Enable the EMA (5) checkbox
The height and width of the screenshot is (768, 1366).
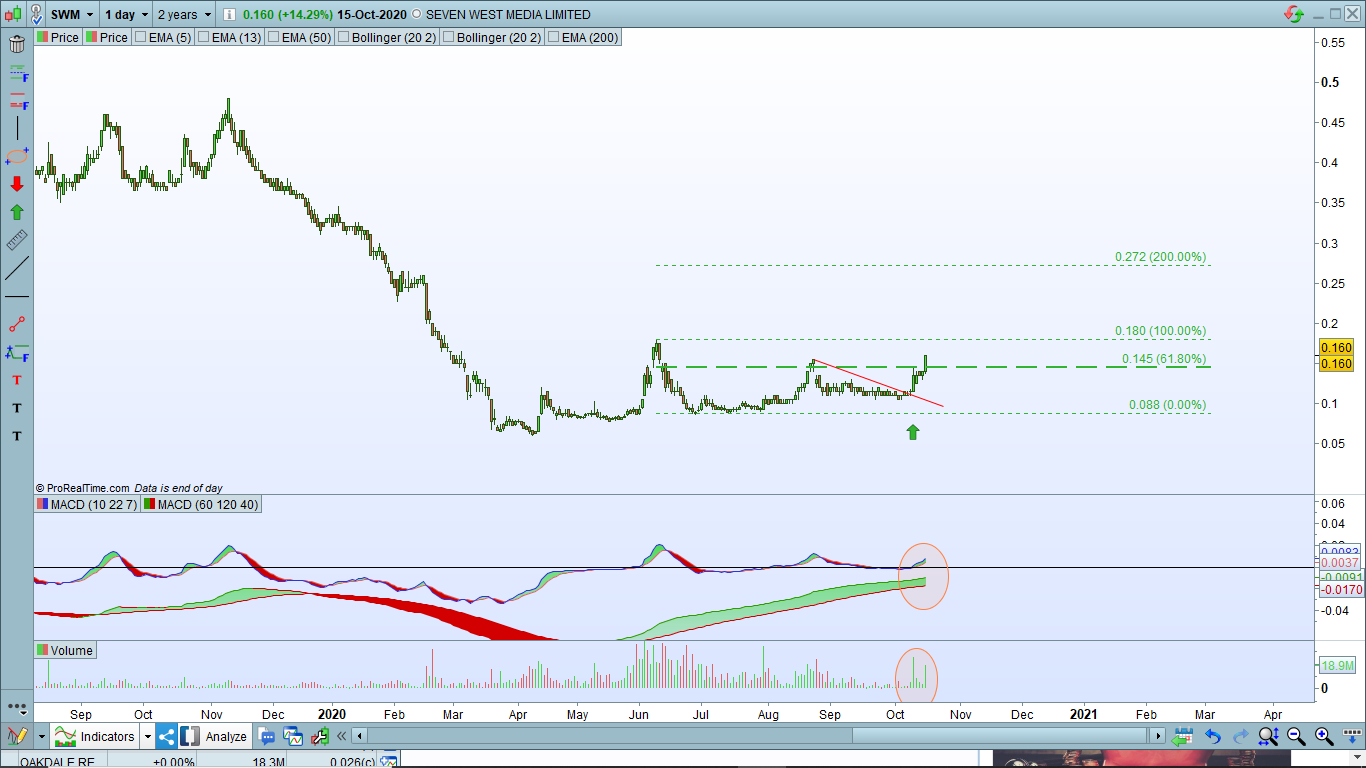141,37
